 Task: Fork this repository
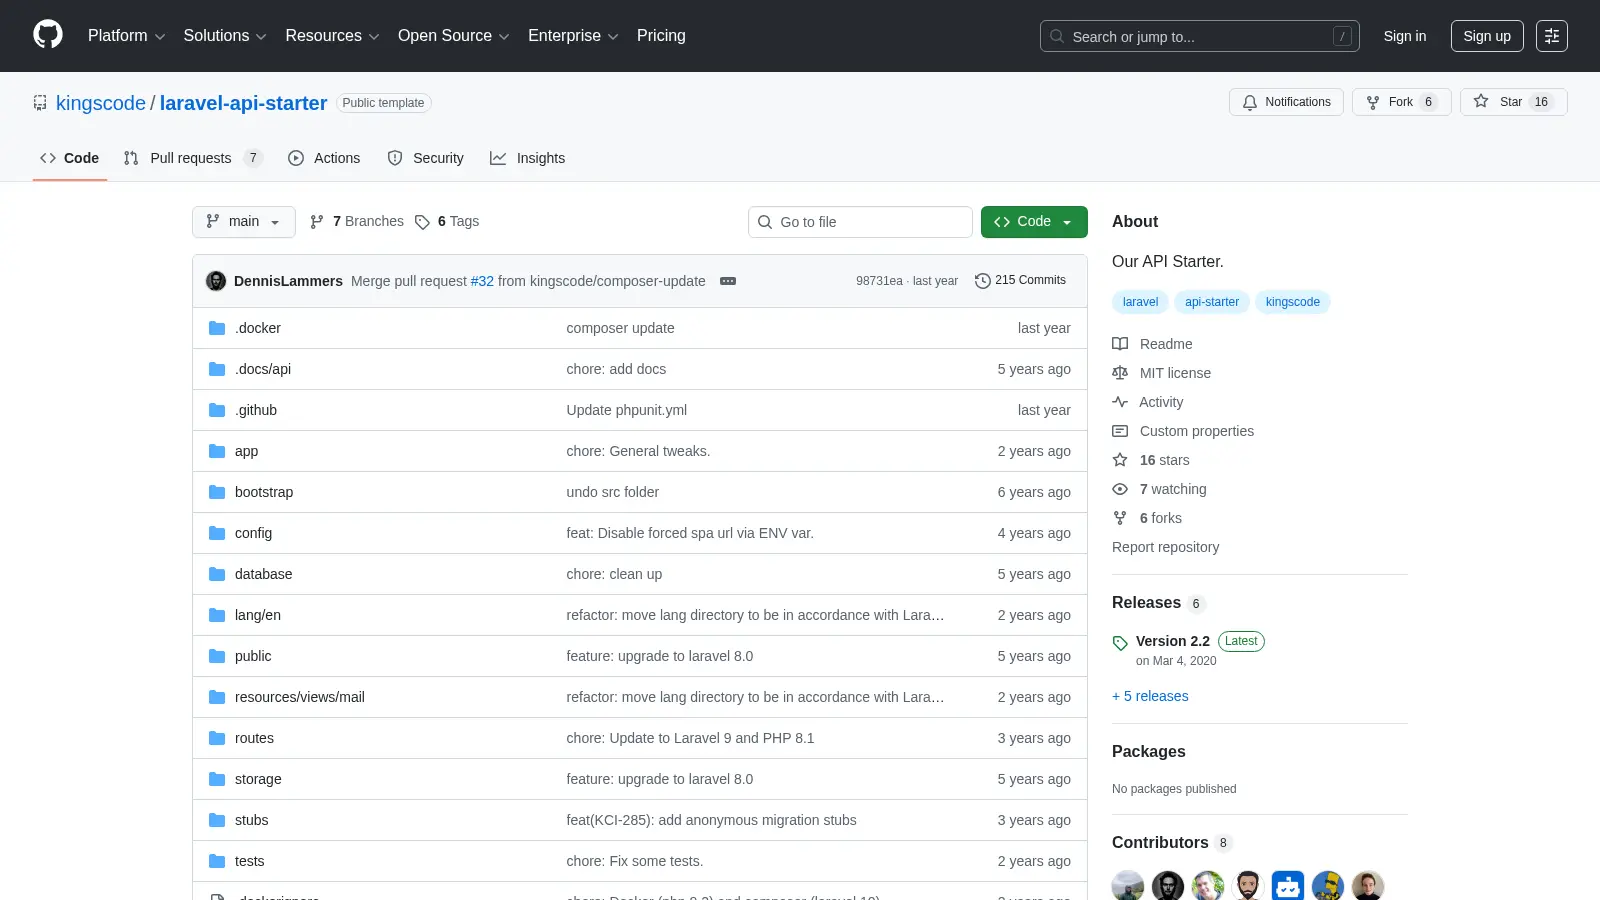point(1402,102)
